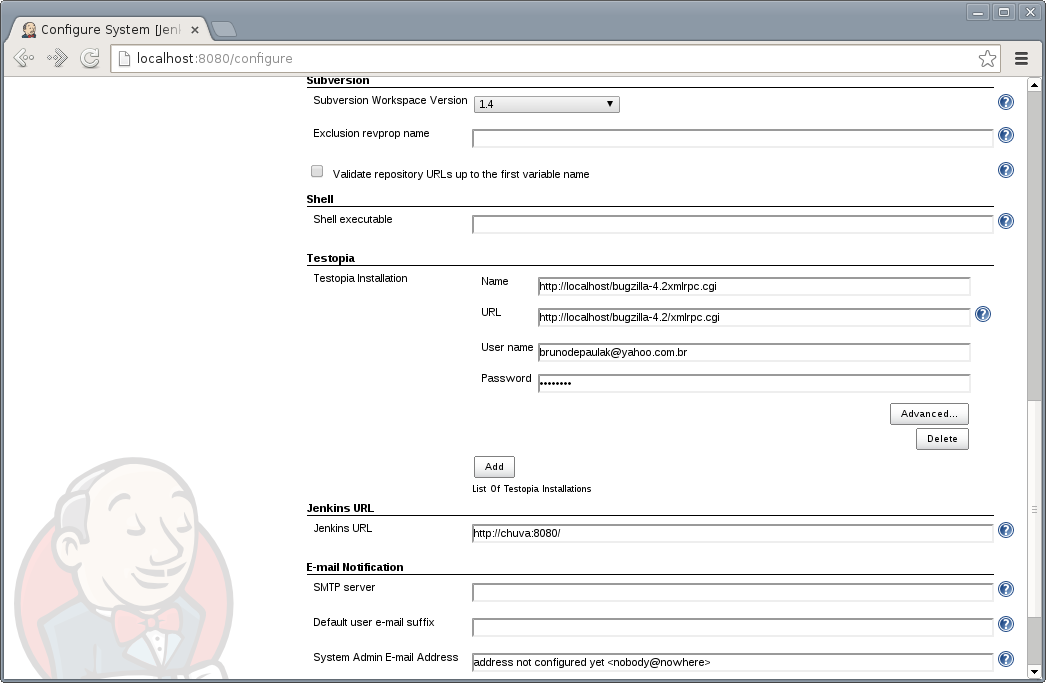Click scrollbar down arrow

pos(1034,672)
